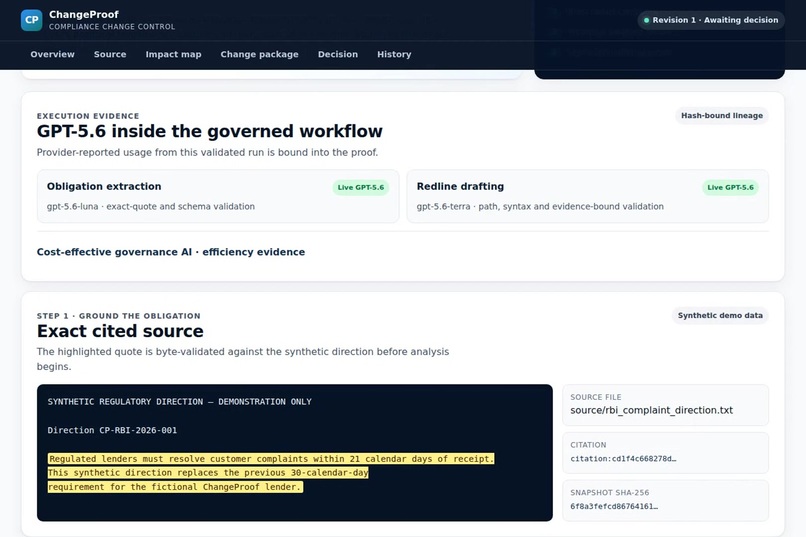Click the highlighted 'requirement for the fictional ChangeProof lender' line
Viewport: 806px width, 537px height.
(175, 487)
